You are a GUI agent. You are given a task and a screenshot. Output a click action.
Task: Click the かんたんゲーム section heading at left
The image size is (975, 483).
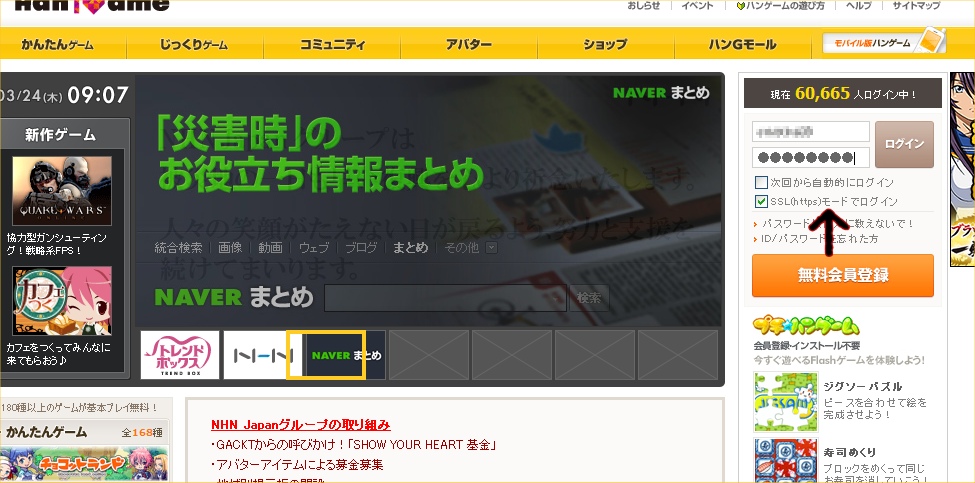click(47, 431)
